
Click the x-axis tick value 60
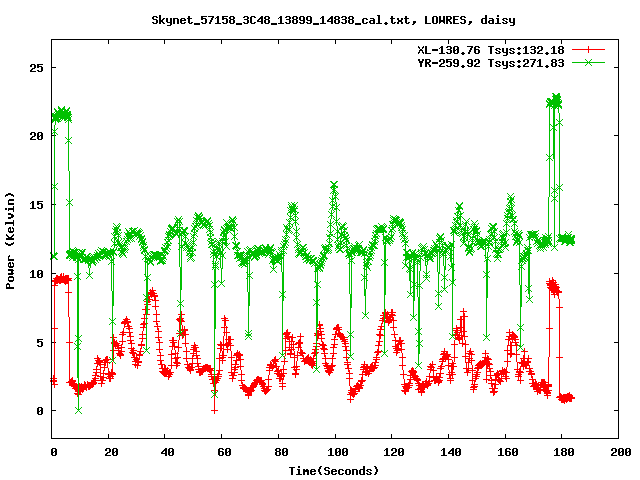click(224, 452)
